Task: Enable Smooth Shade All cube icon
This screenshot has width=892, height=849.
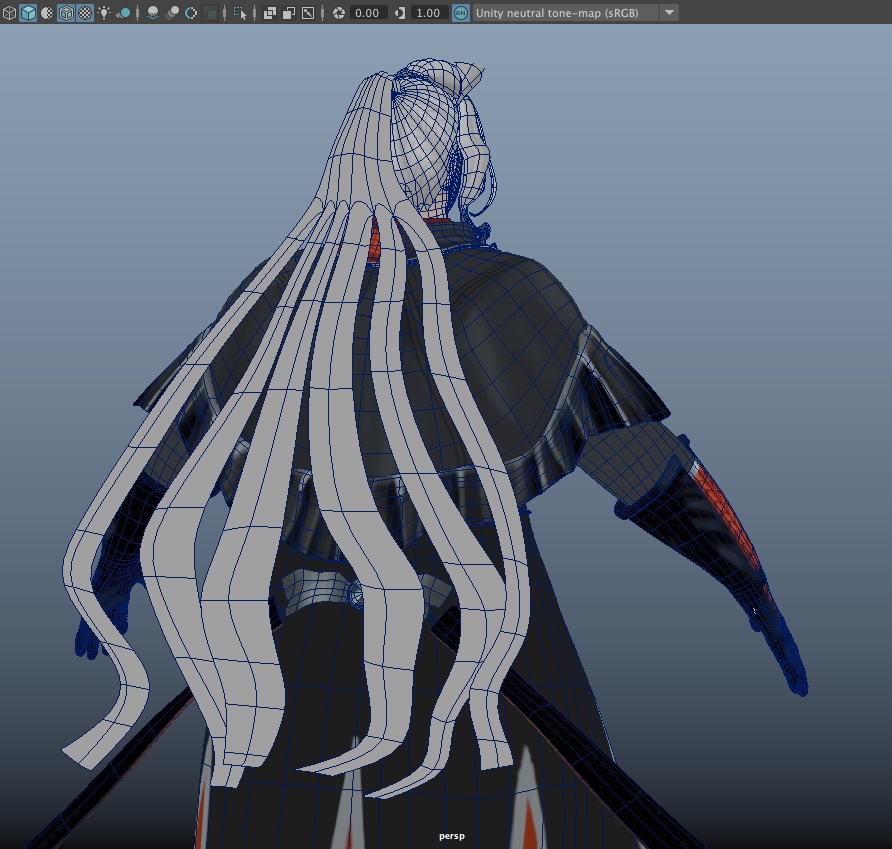Action: click(28, 13)
